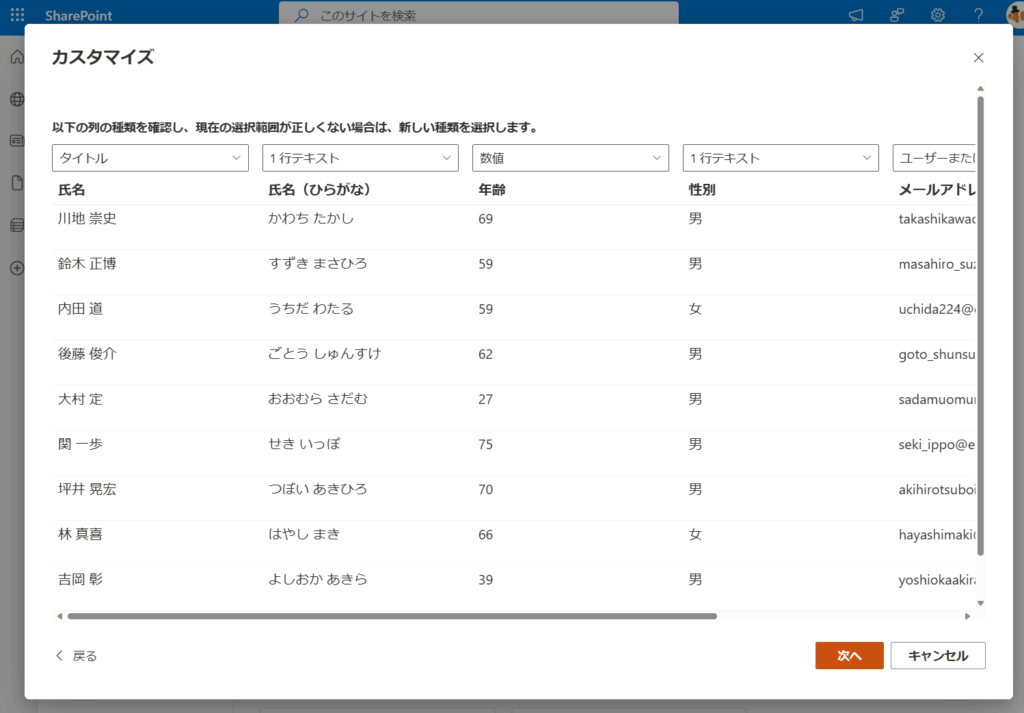Click the age value 27
Screen dimensions: 1024x713
pos(485,399)
